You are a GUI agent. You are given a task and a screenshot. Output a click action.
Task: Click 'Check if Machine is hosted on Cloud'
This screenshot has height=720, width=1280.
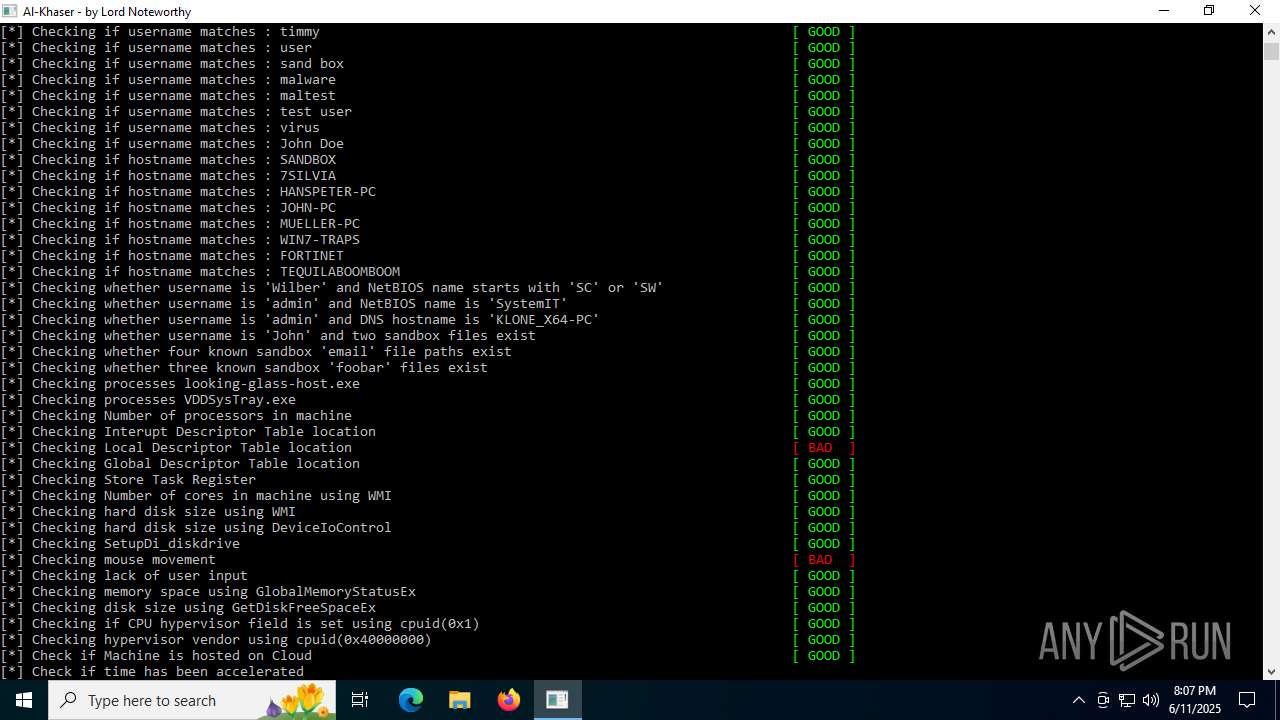click(172, 656)
